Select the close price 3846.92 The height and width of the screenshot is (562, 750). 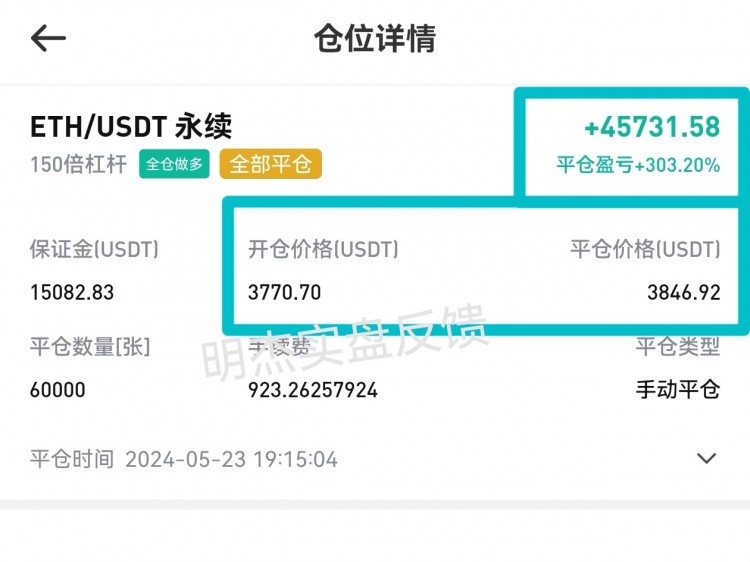coord(684,292)
